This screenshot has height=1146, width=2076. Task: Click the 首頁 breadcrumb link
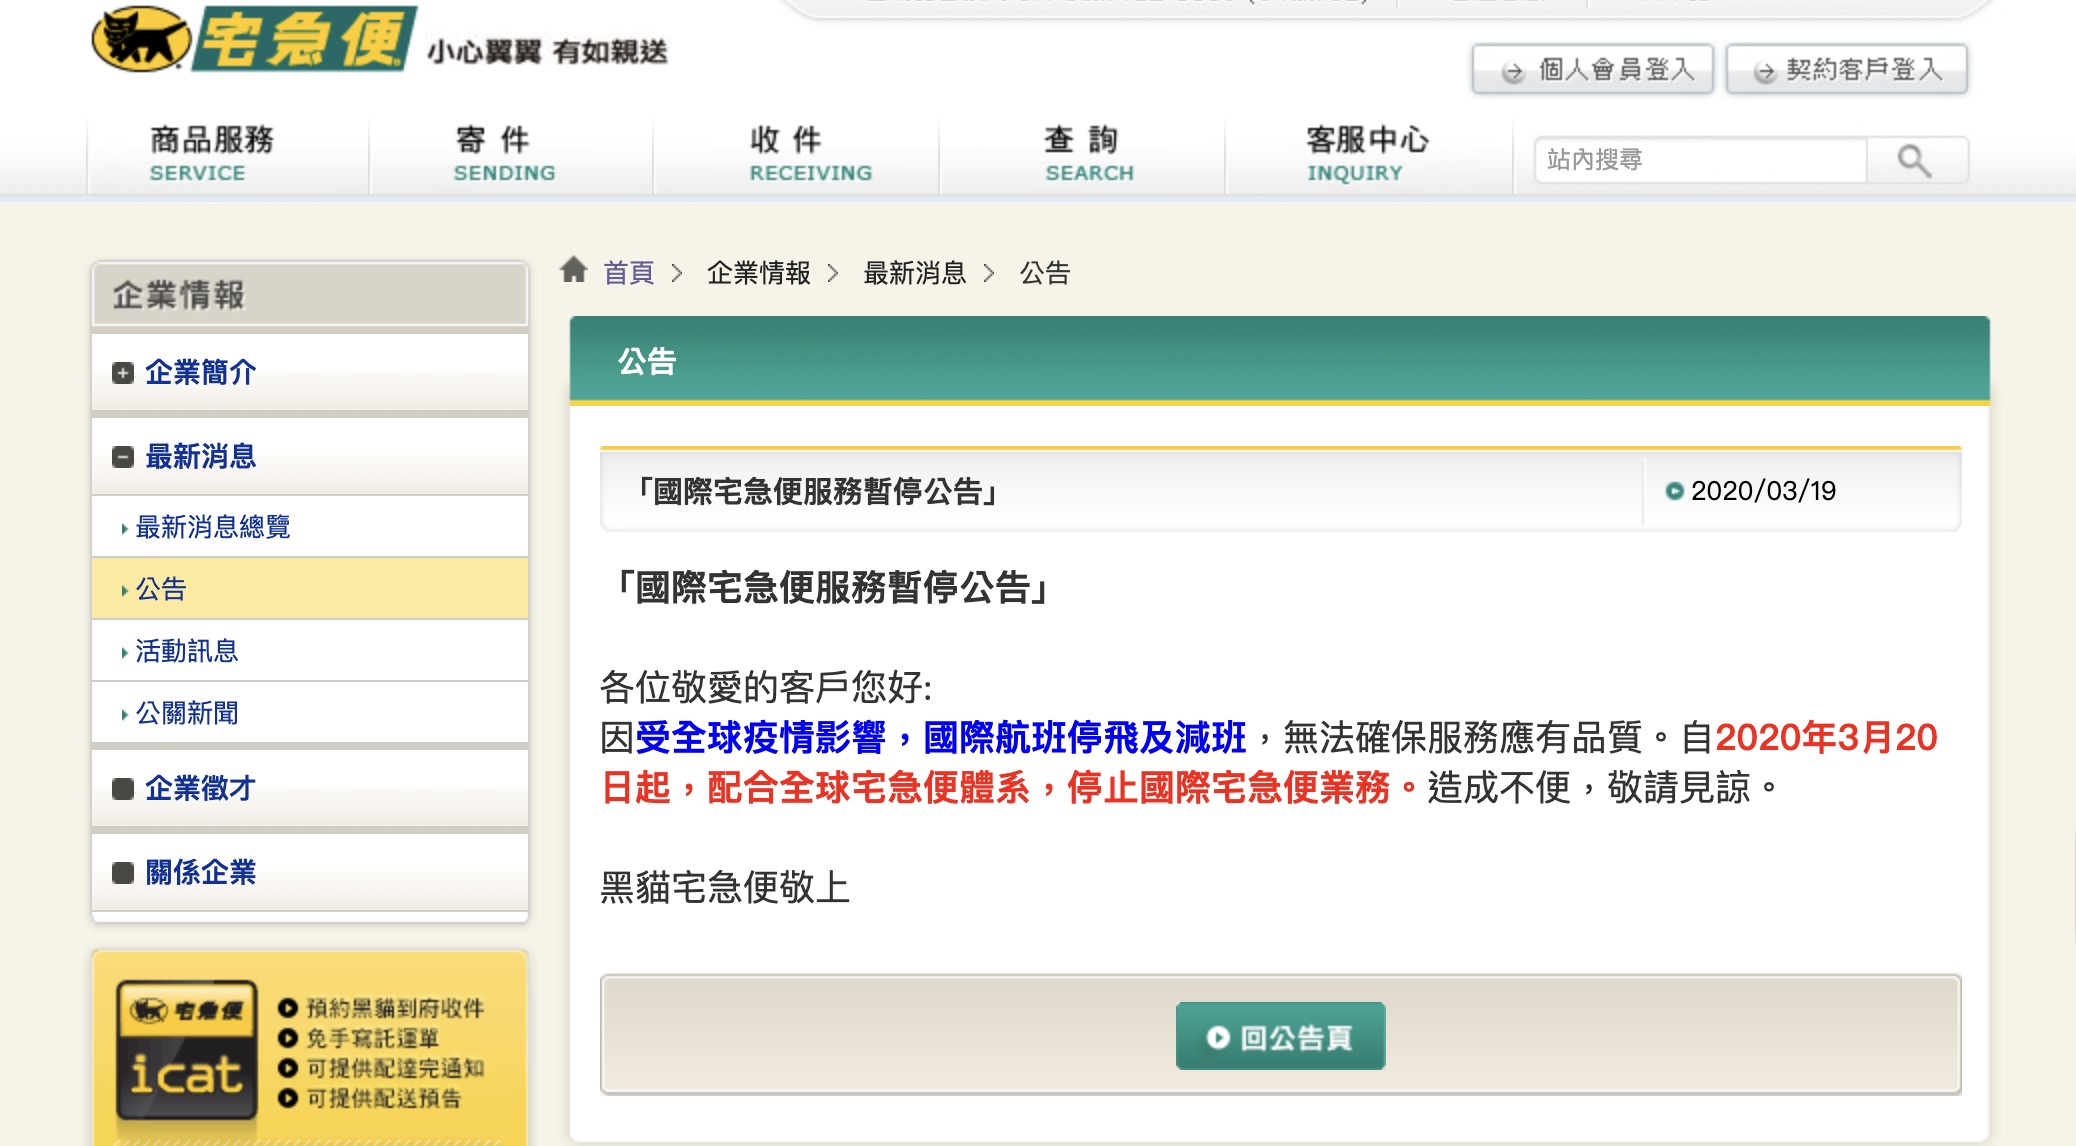point(628,272)
